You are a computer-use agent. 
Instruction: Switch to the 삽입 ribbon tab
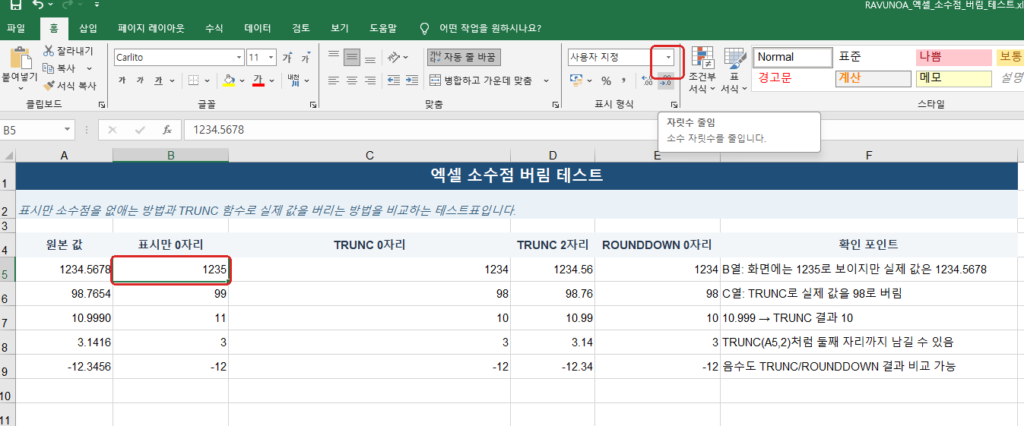click(88, 29)
